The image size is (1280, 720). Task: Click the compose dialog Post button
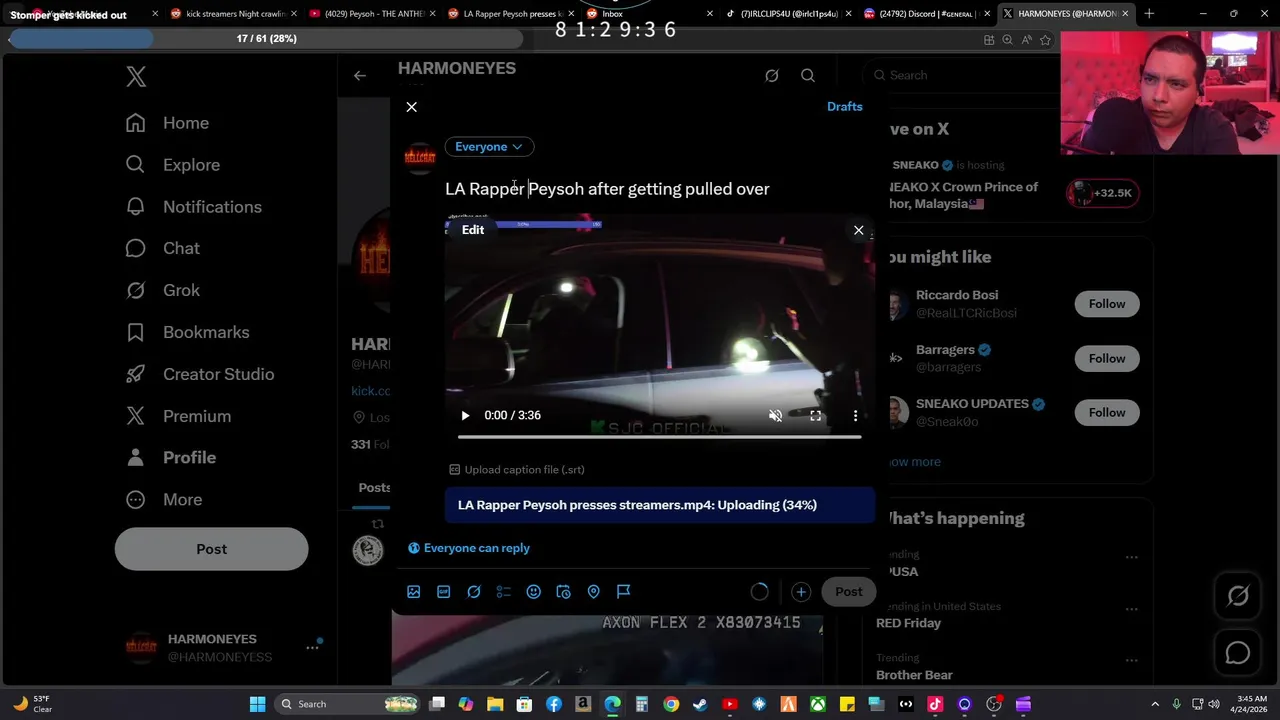(848, 592)
